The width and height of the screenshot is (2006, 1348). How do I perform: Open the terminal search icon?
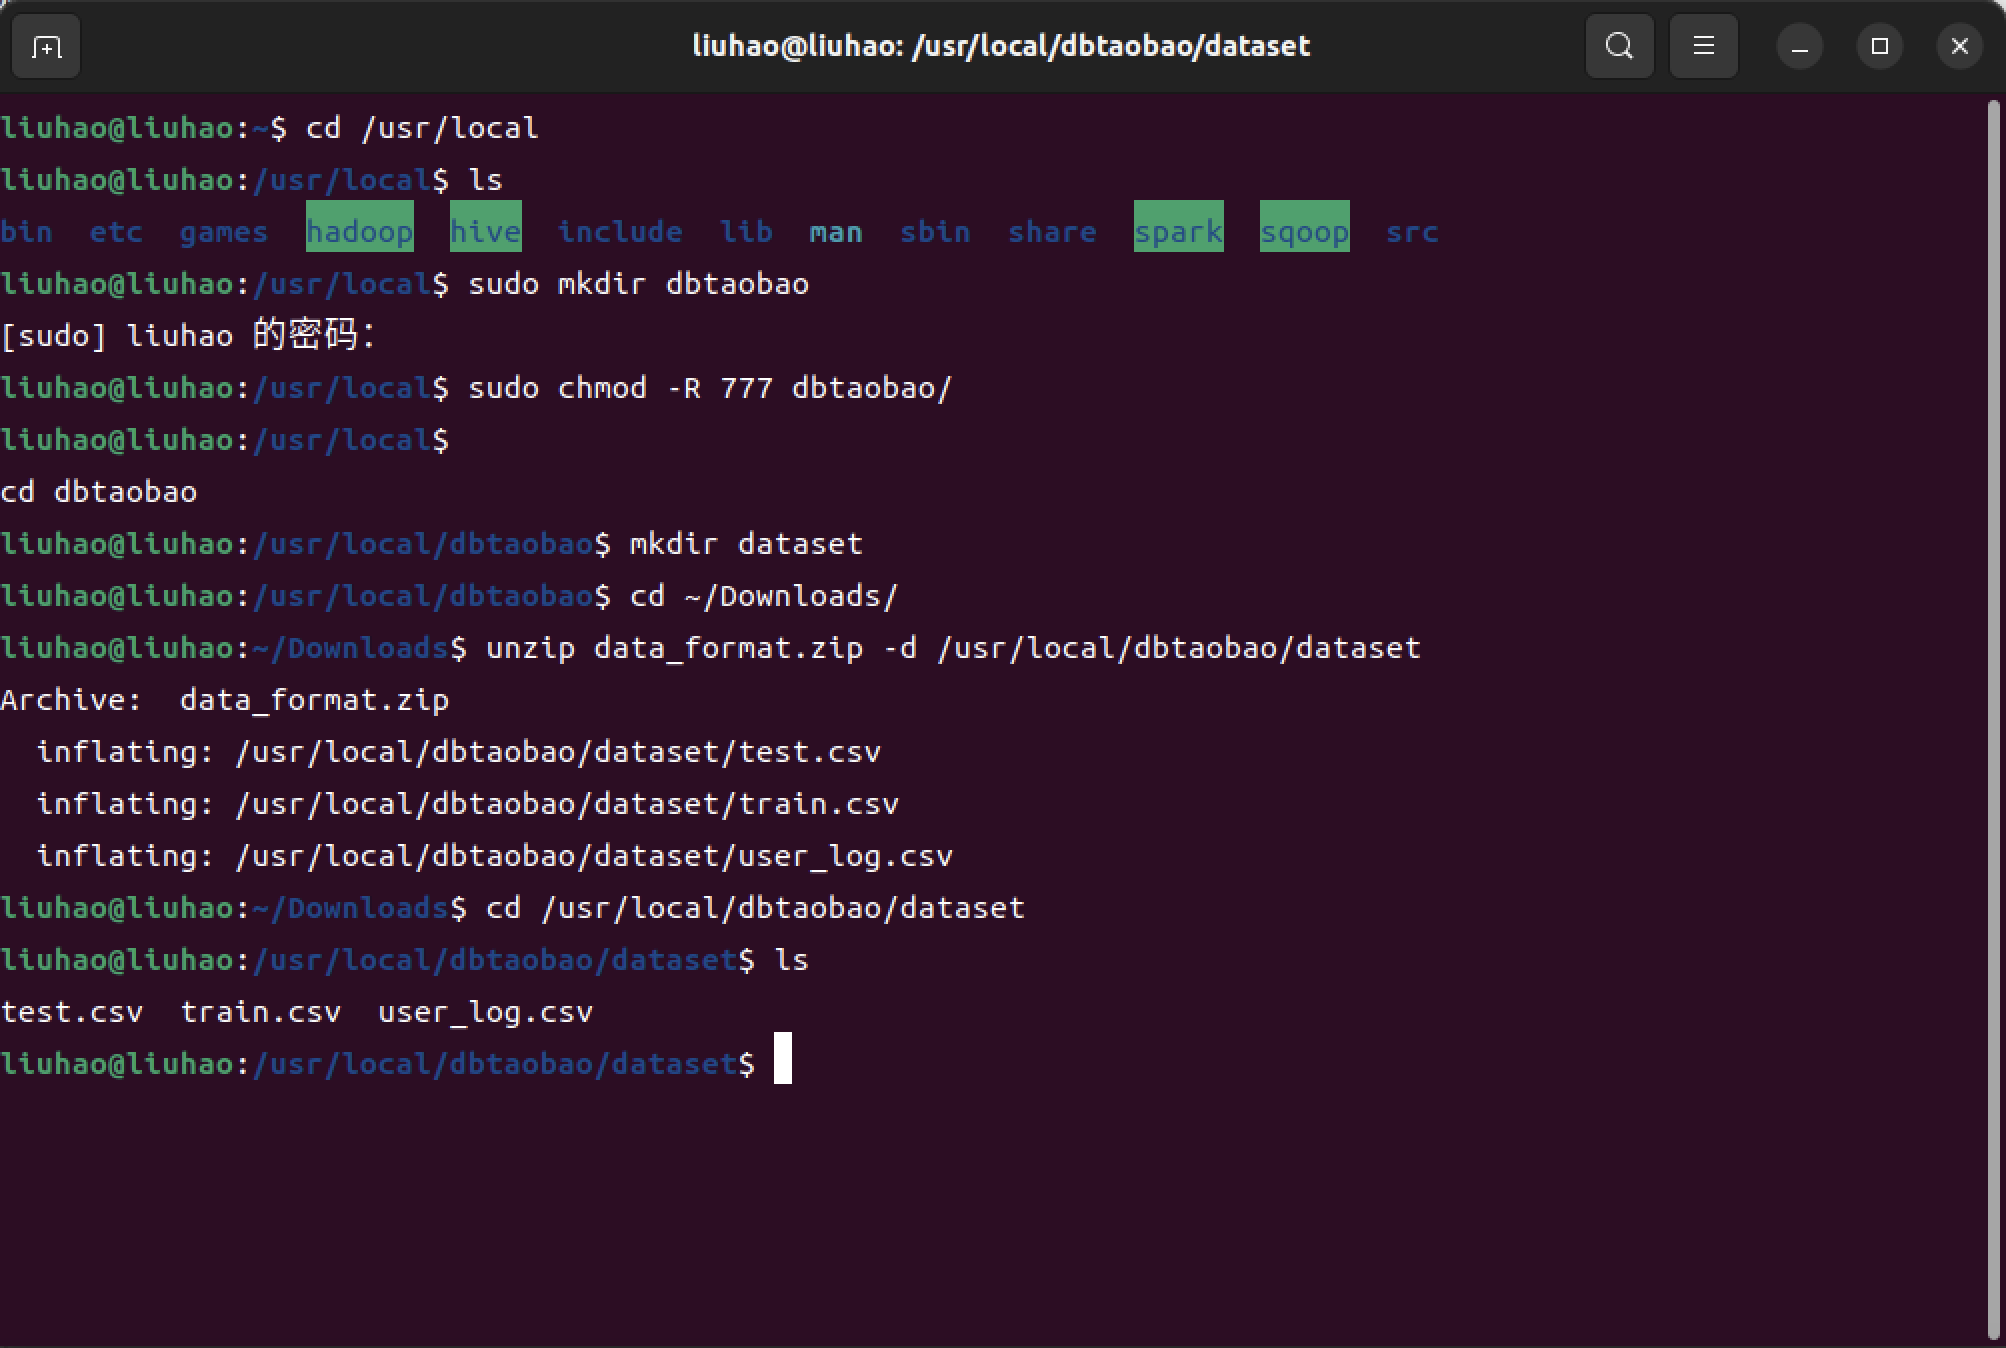pos(1619,46)
